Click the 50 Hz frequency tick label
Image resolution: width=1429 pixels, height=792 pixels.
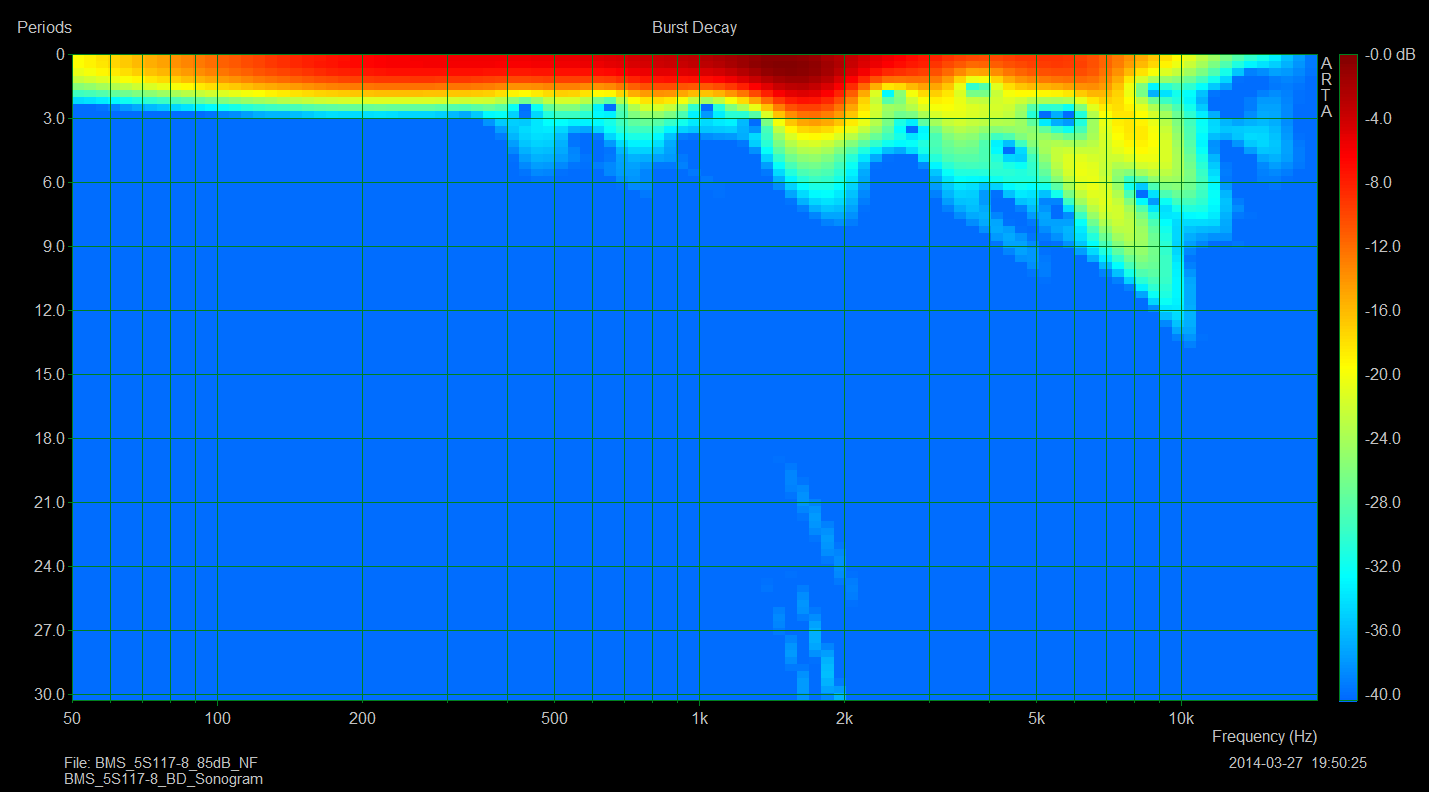click(73, 718)
